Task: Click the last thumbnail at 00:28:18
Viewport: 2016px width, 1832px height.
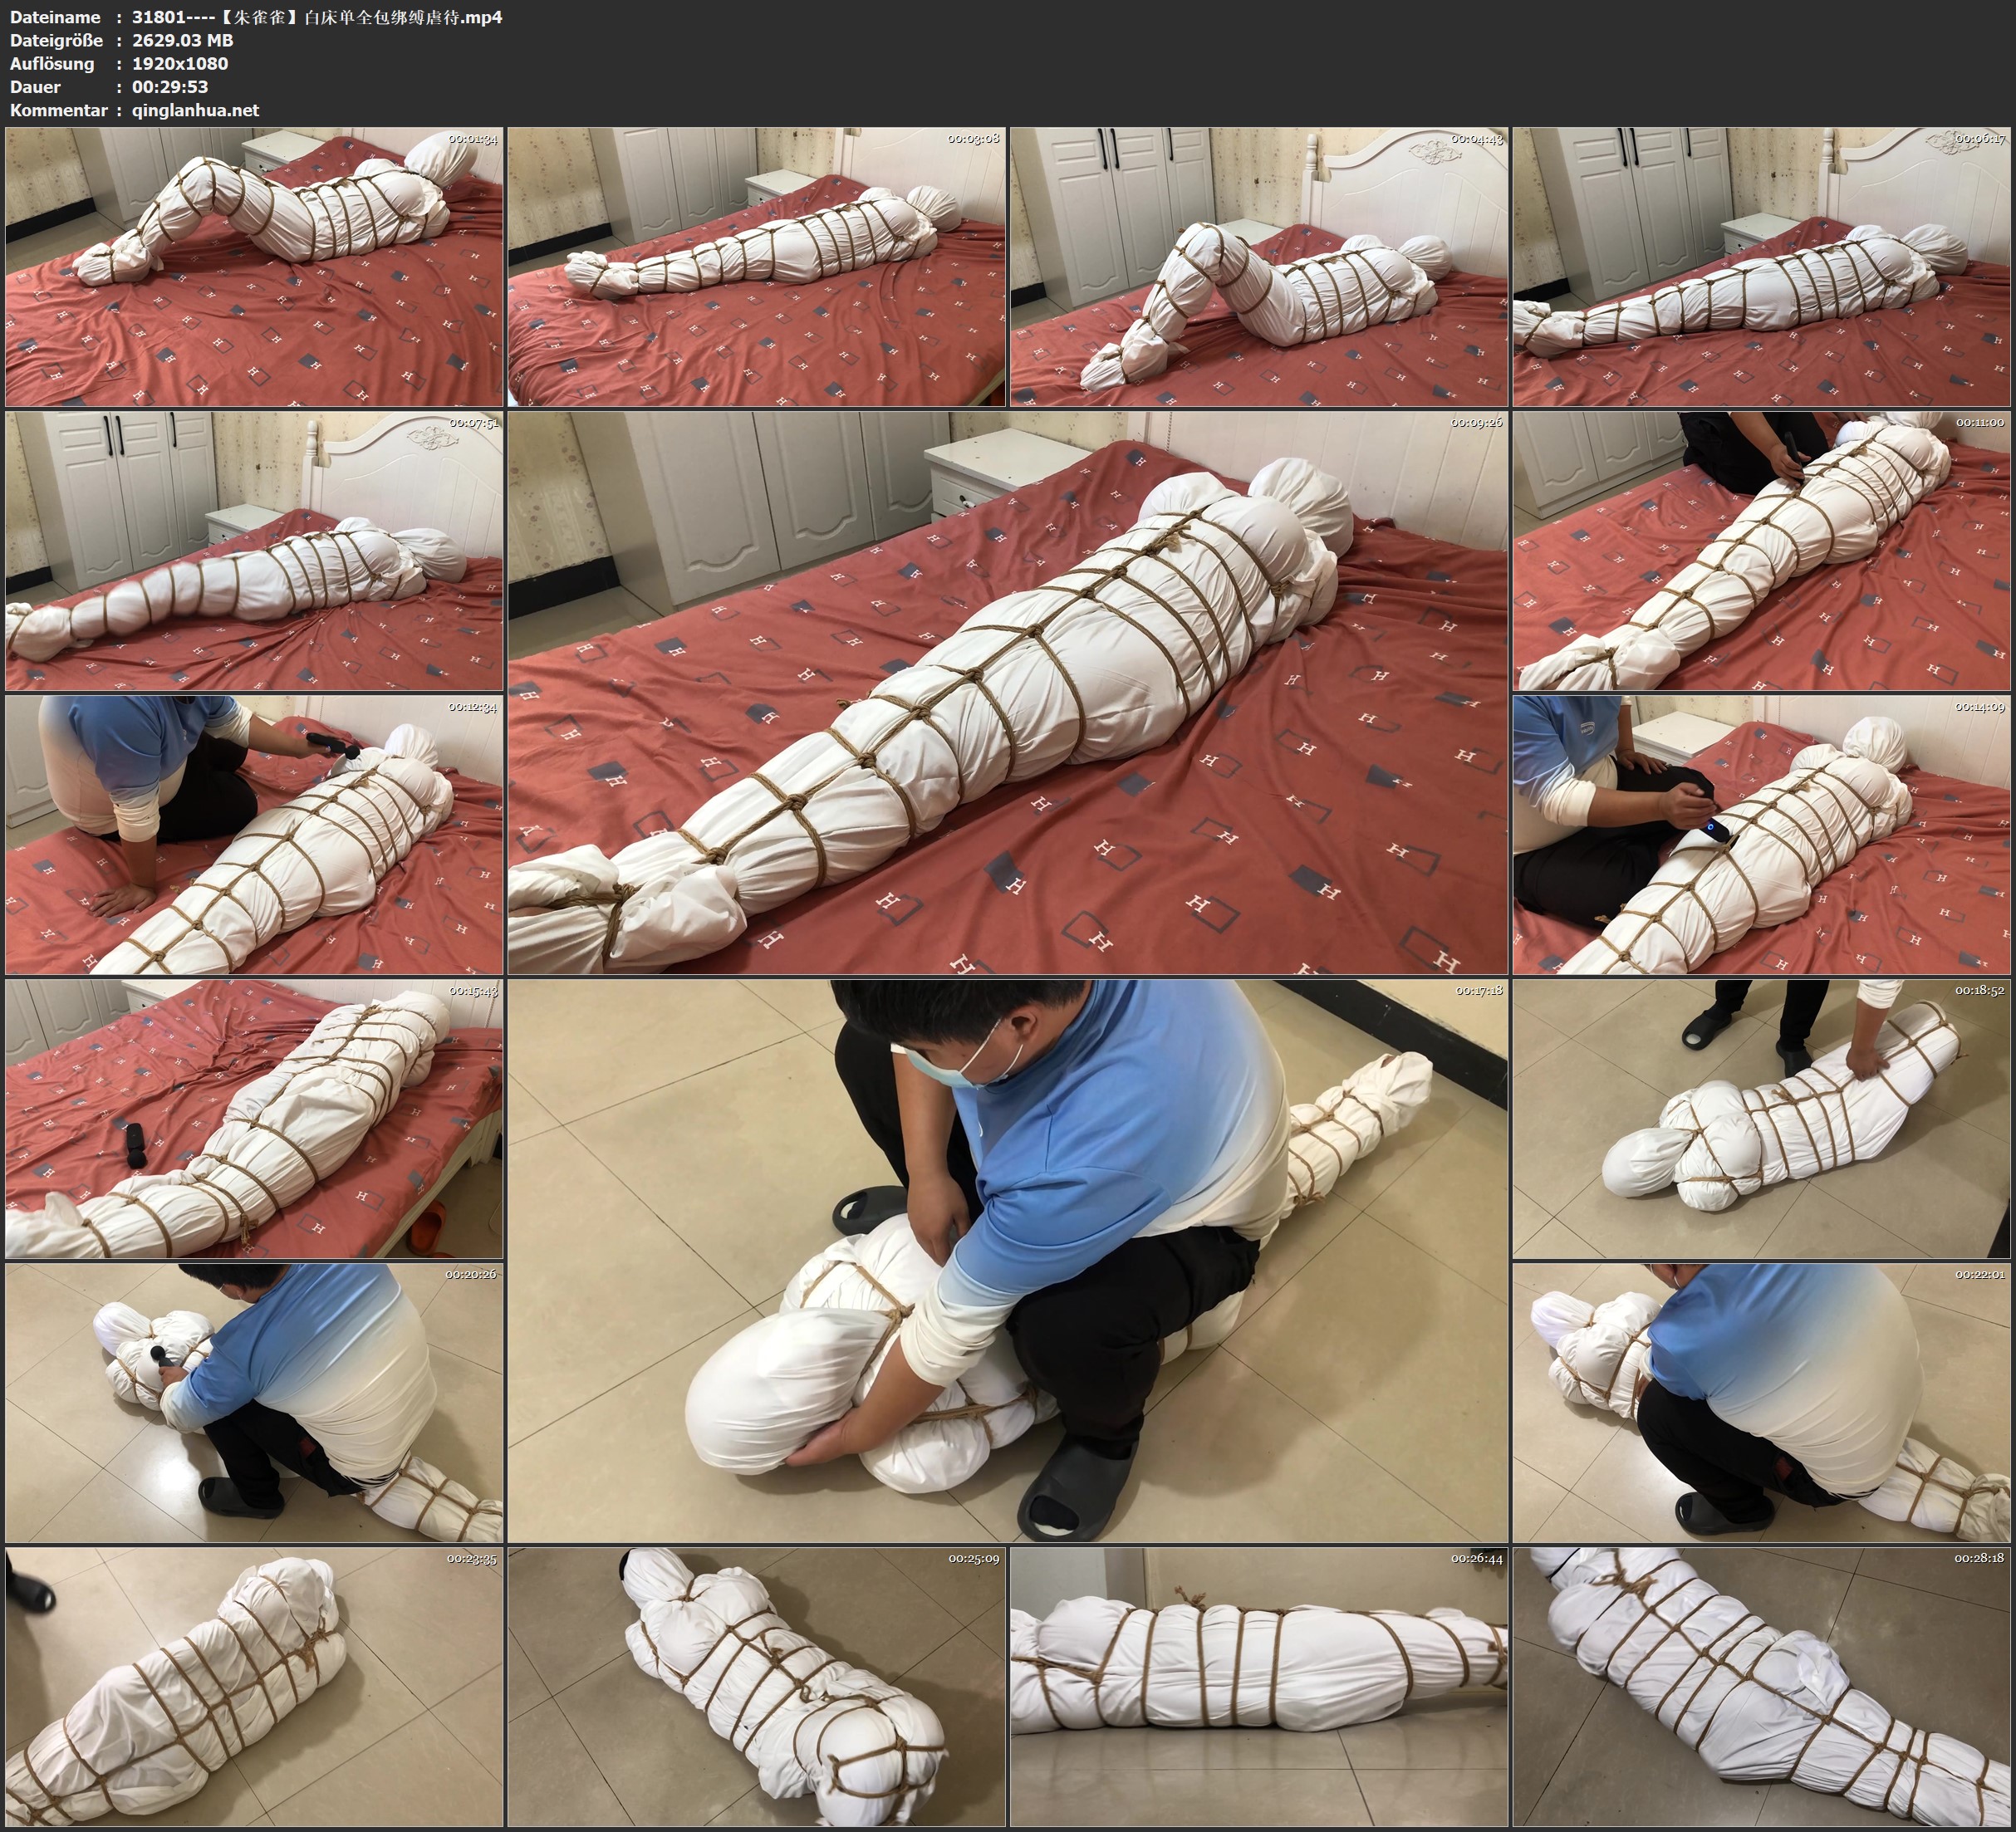Action: pos(1762,1687)
